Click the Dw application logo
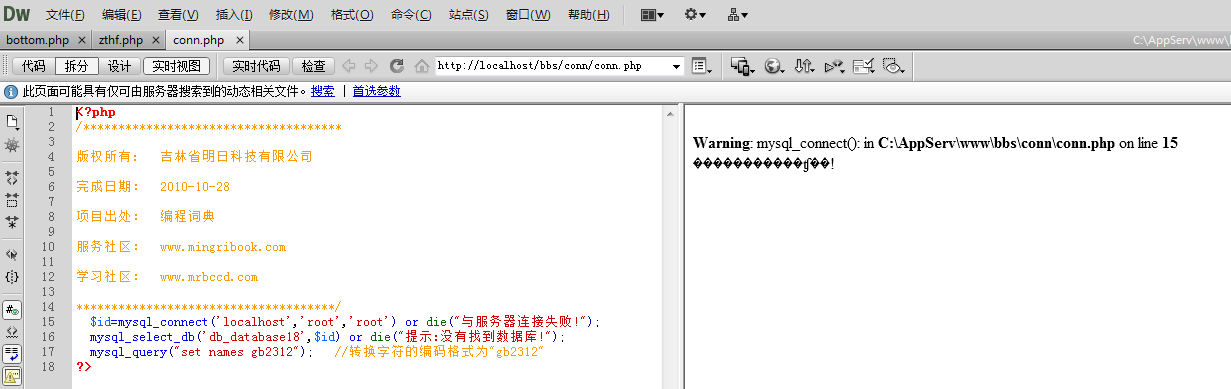1231x389 pixels. tap(17, 14)
